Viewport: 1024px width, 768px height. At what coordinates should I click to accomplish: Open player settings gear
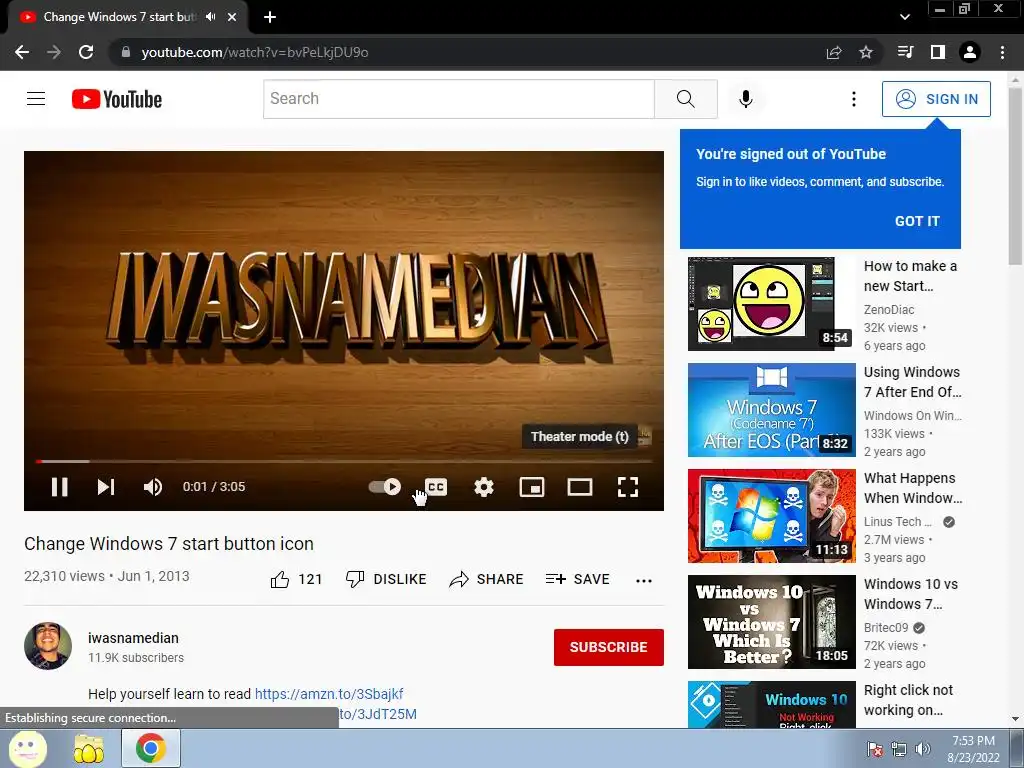pos(484,487)
